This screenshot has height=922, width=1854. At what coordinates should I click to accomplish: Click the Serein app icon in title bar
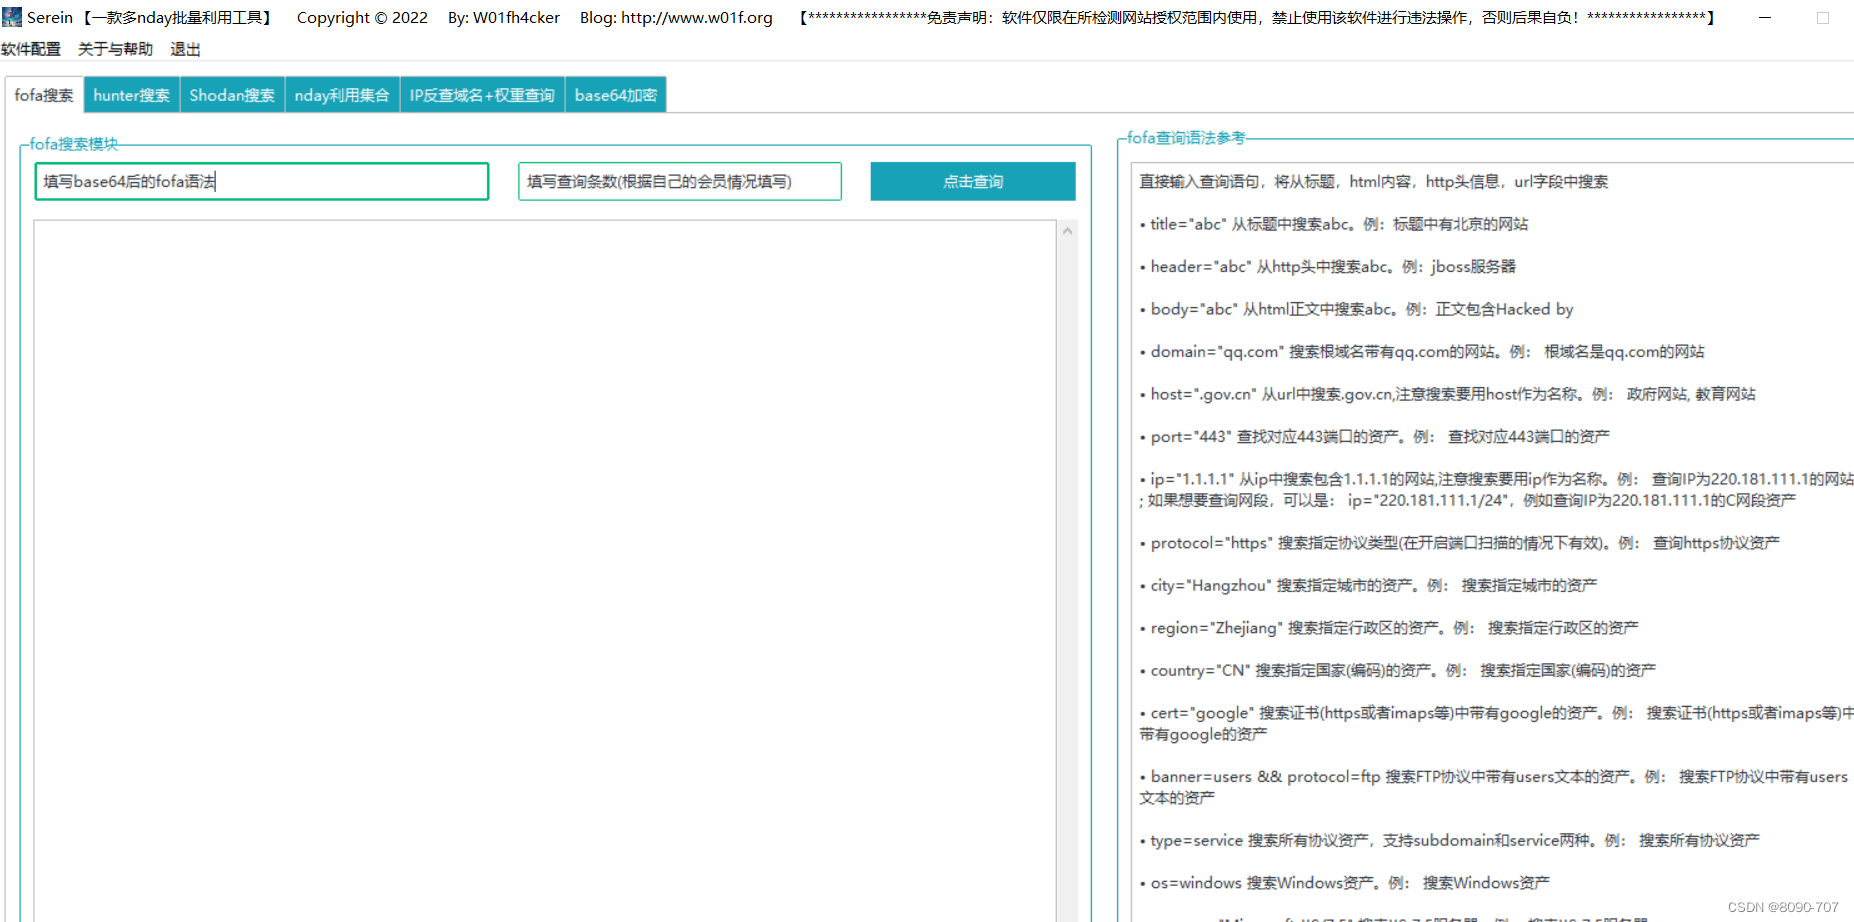12,17
